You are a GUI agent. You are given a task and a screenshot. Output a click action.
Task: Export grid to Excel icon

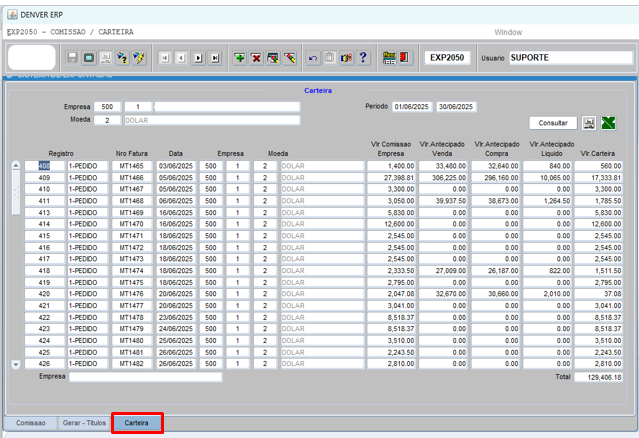[x=609, y=123]
